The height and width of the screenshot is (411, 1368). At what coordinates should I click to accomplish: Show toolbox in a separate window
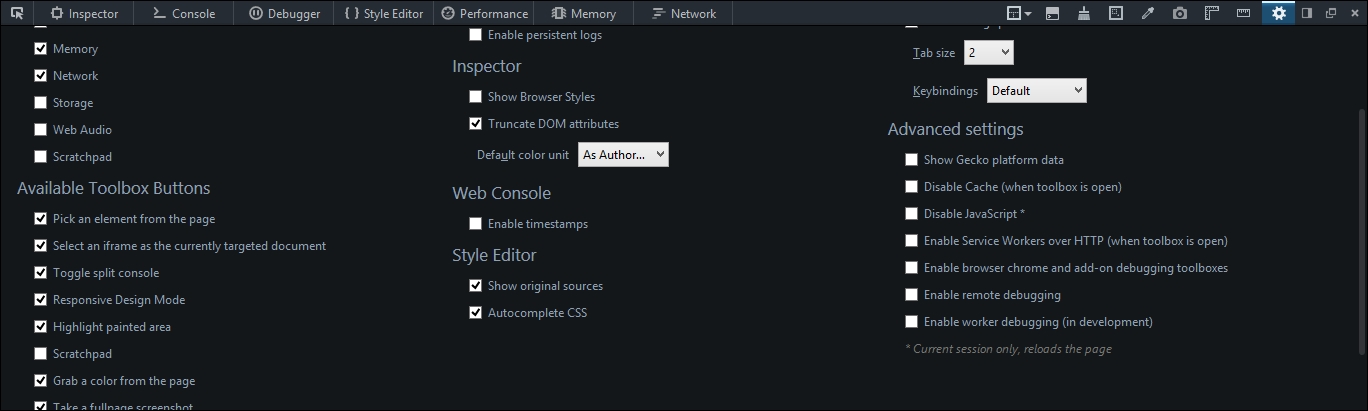1331,13
